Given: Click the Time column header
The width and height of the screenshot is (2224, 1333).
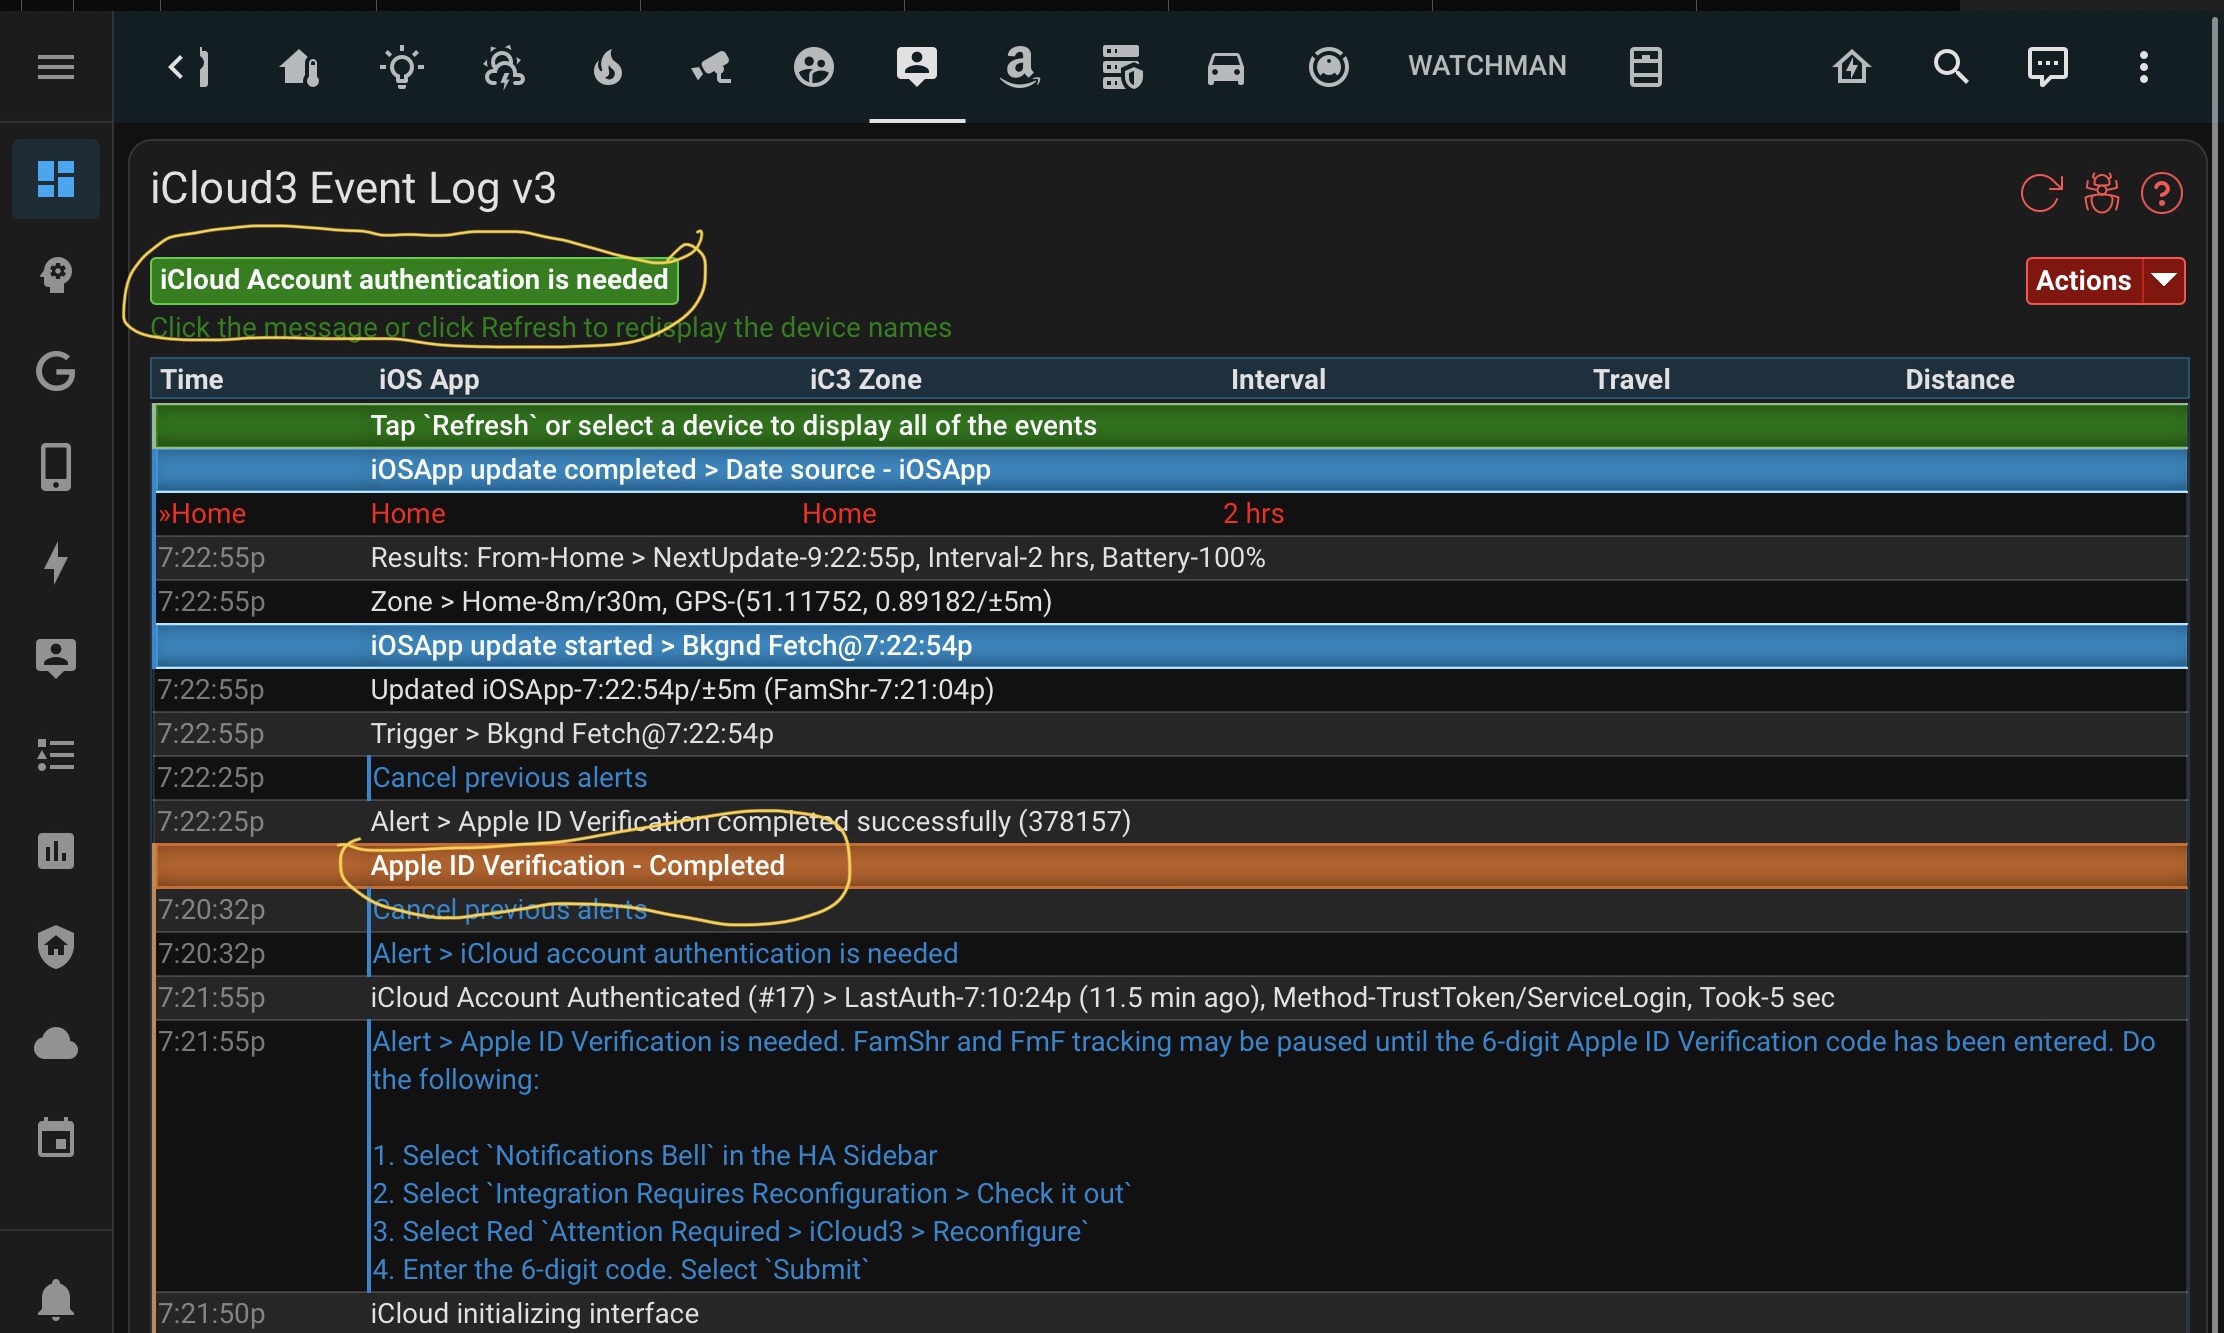Looking at the screenshot, I should tap(192, 379).
